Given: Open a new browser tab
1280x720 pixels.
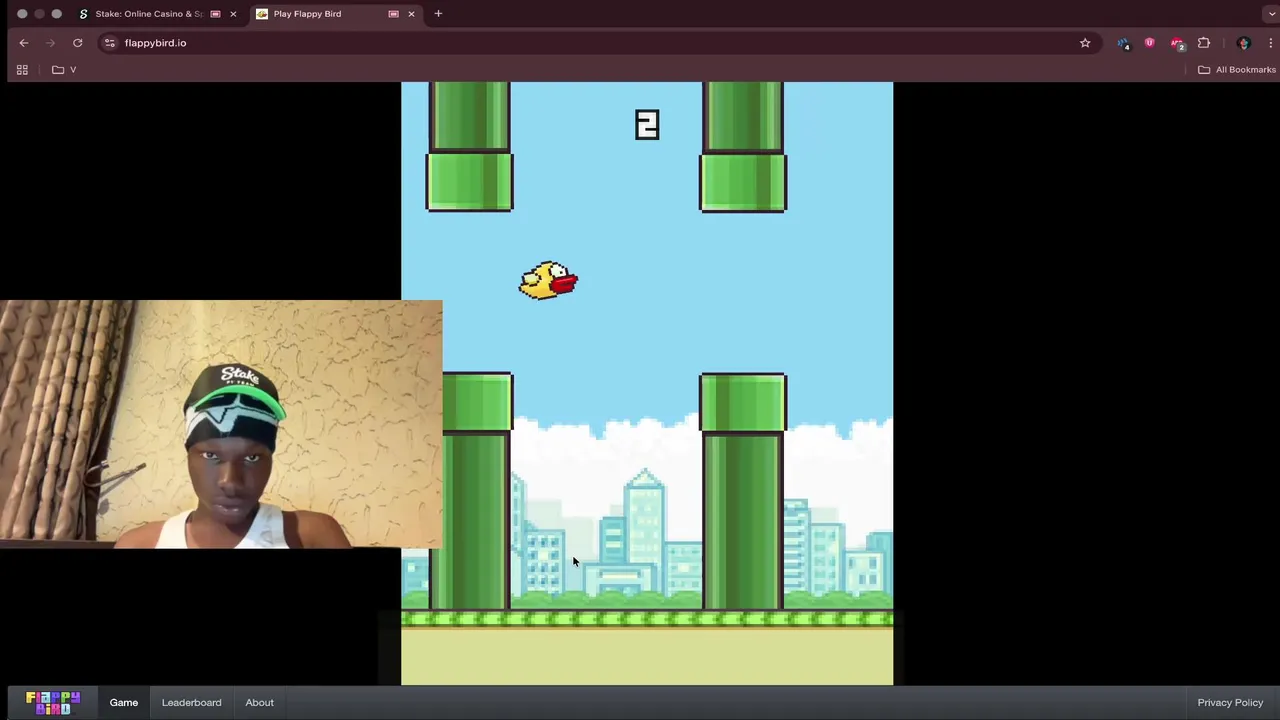Looking at the screenshot, I should tap(438, 14).
